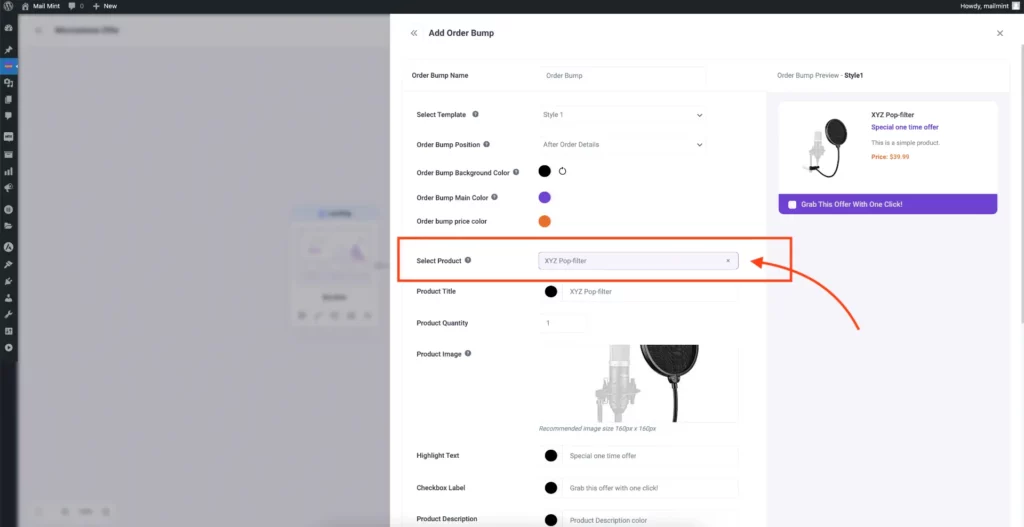
Task: Click the play-circle icon at the sidebar bottom
Action: (8, 347)
